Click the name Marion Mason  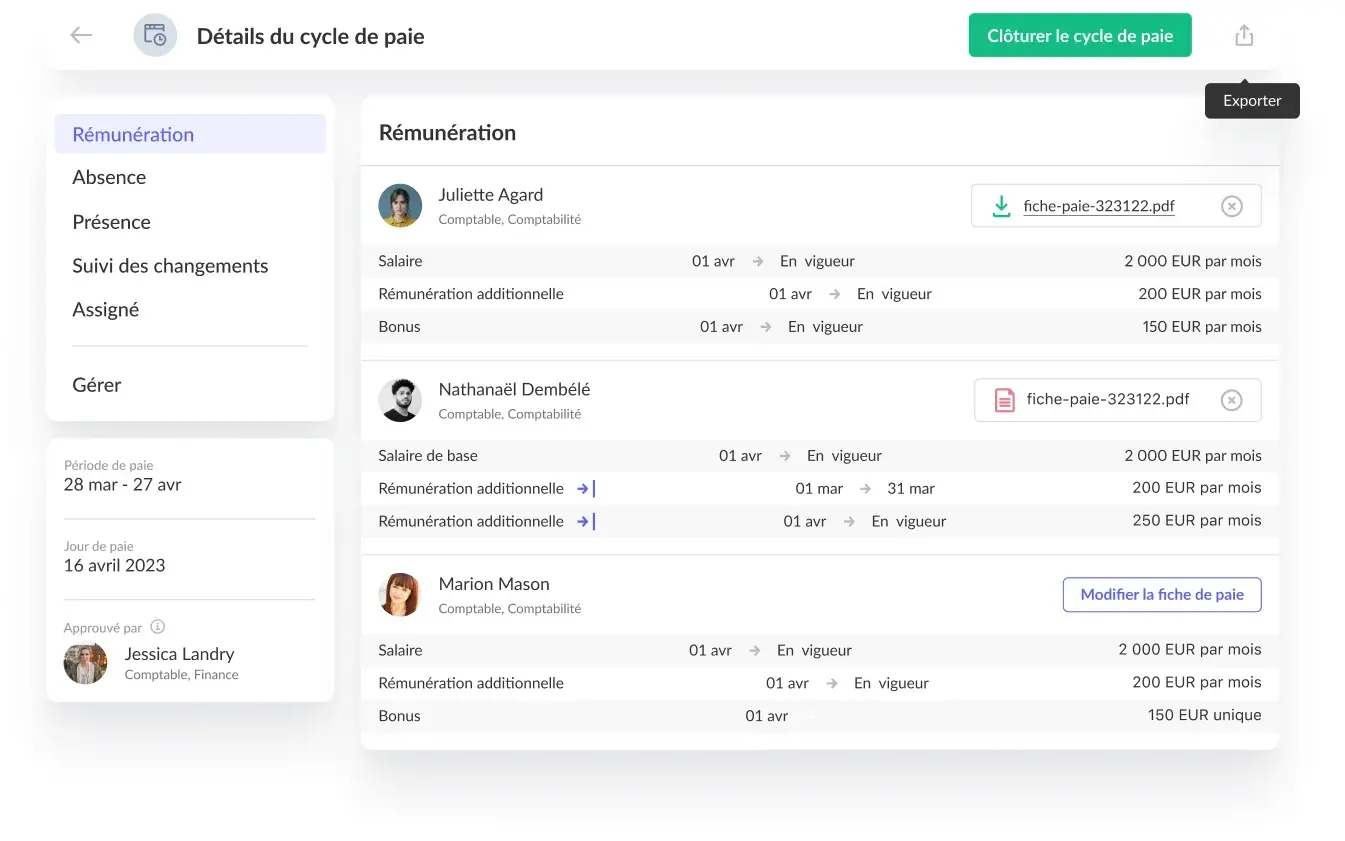(494, 584)
